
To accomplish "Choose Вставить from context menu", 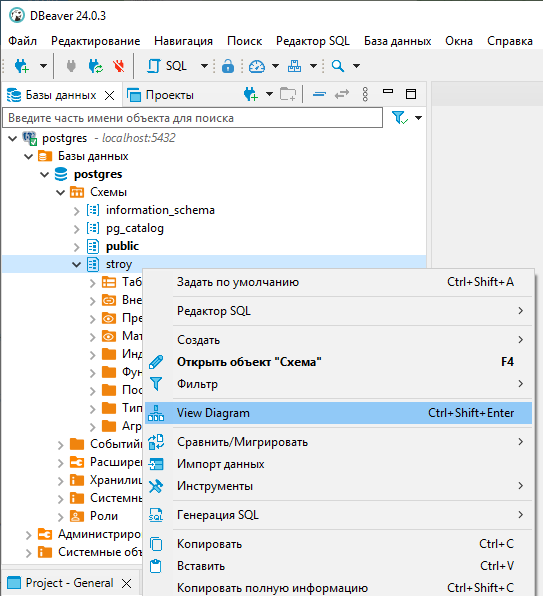I will point(338,566).
